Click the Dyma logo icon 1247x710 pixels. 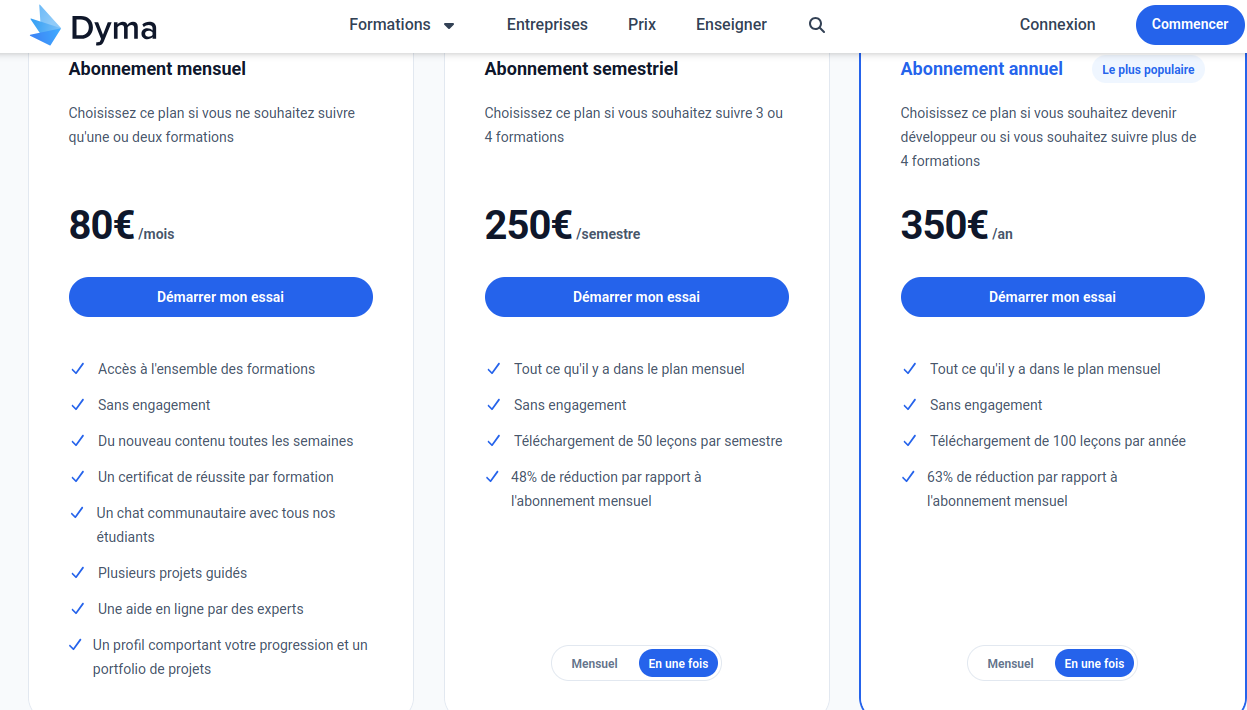pyautogui.click(x=46, y=26)
